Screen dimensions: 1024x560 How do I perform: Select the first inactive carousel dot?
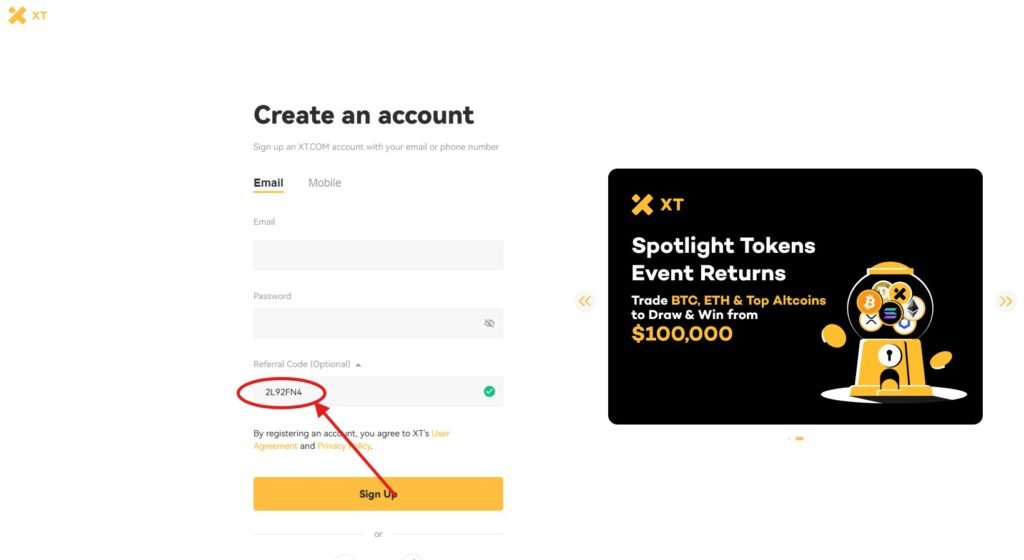pyautogui.click(x=789, y=438)
